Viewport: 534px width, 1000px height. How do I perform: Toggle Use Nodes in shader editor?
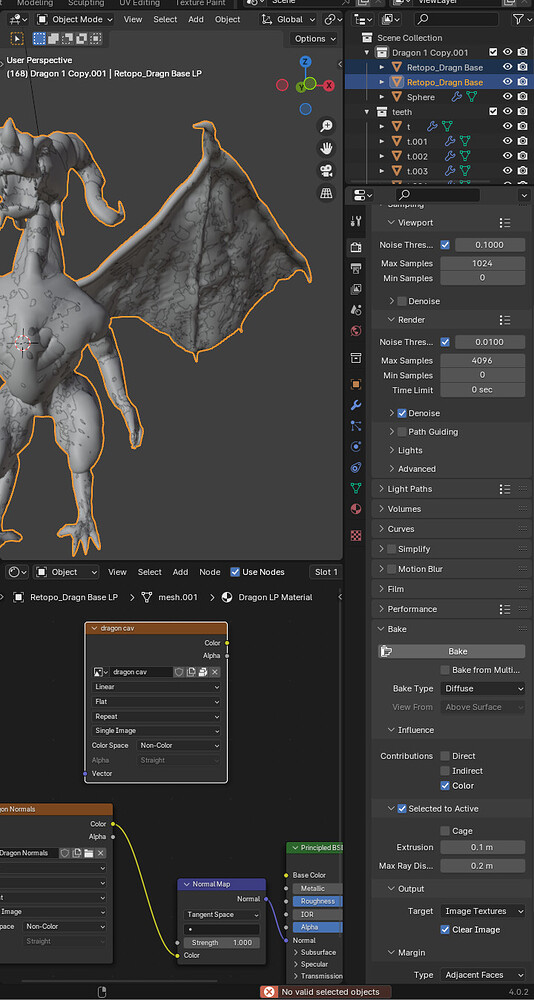click(235, 572)
